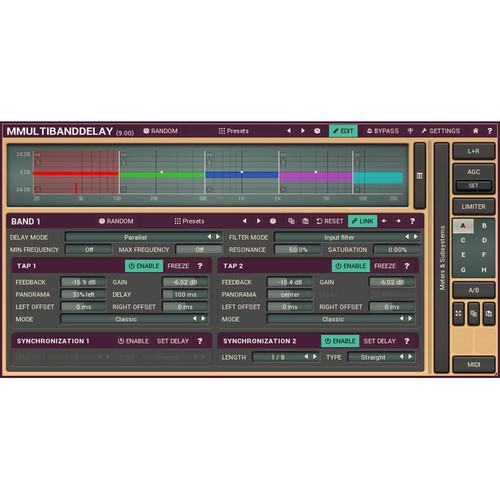Disable Tap 1 with its ENABLE button
Screen dimensions: 500x500
[144, 266]
